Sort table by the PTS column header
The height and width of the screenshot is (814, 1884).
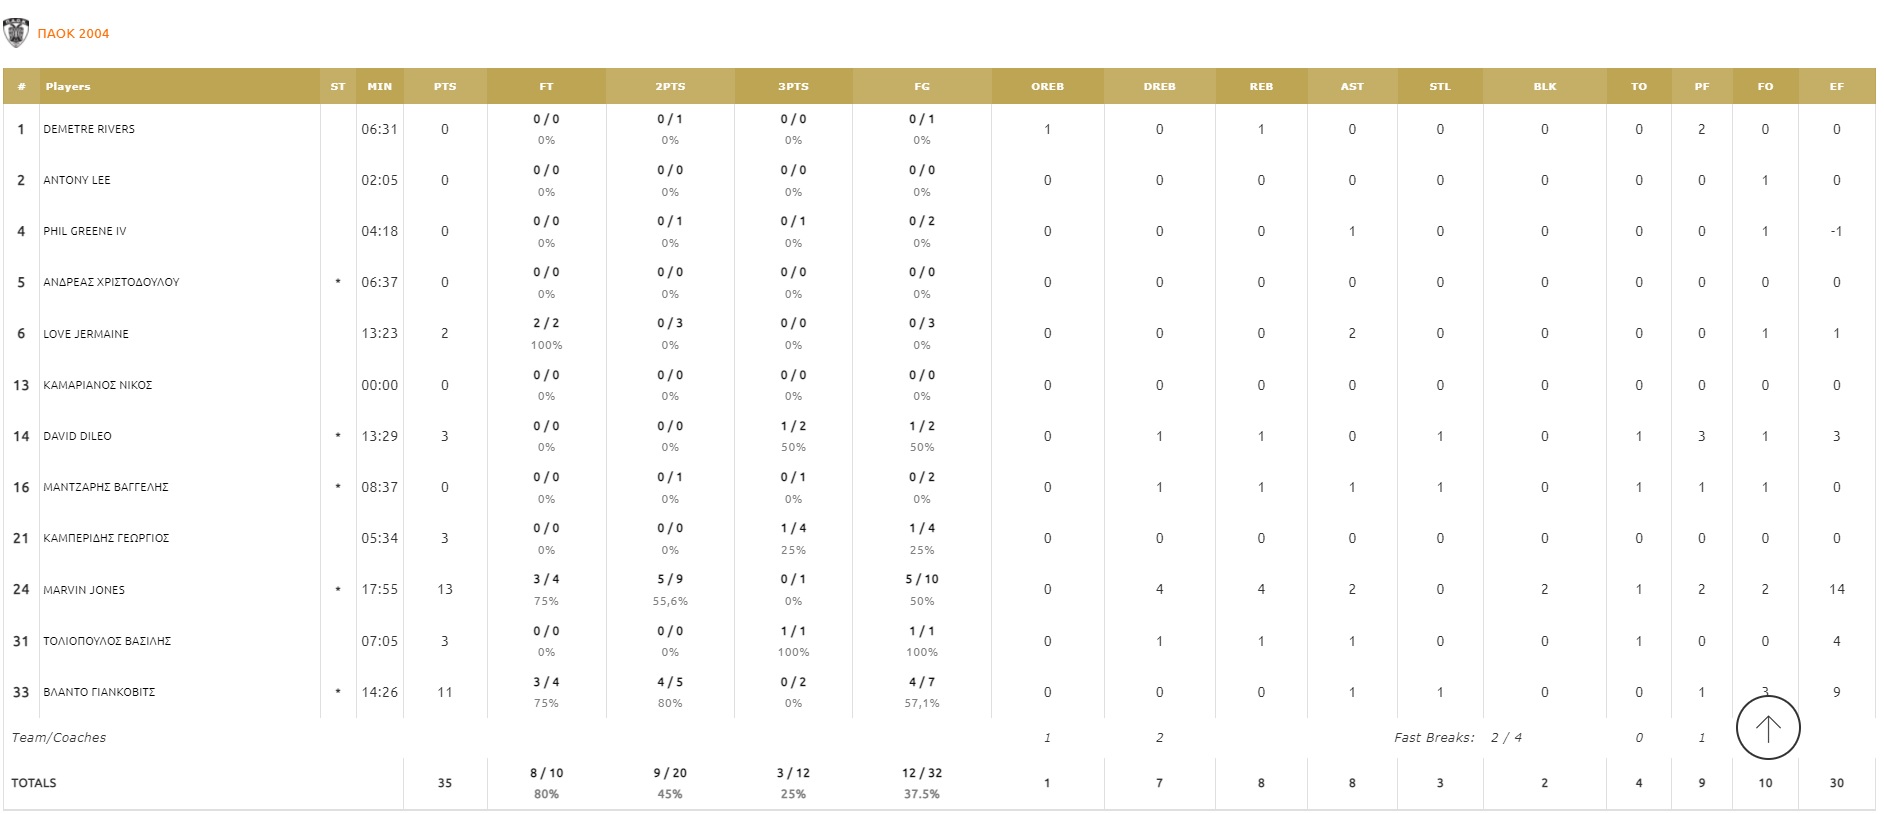445,87
